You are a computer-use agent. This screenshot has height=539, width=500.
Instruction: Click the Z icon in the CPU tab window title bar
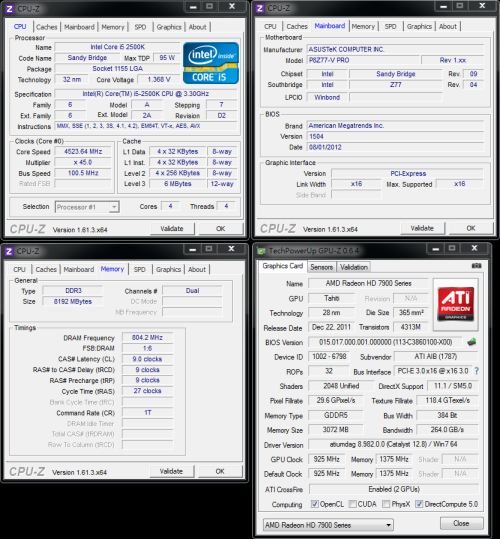[10, 9]
